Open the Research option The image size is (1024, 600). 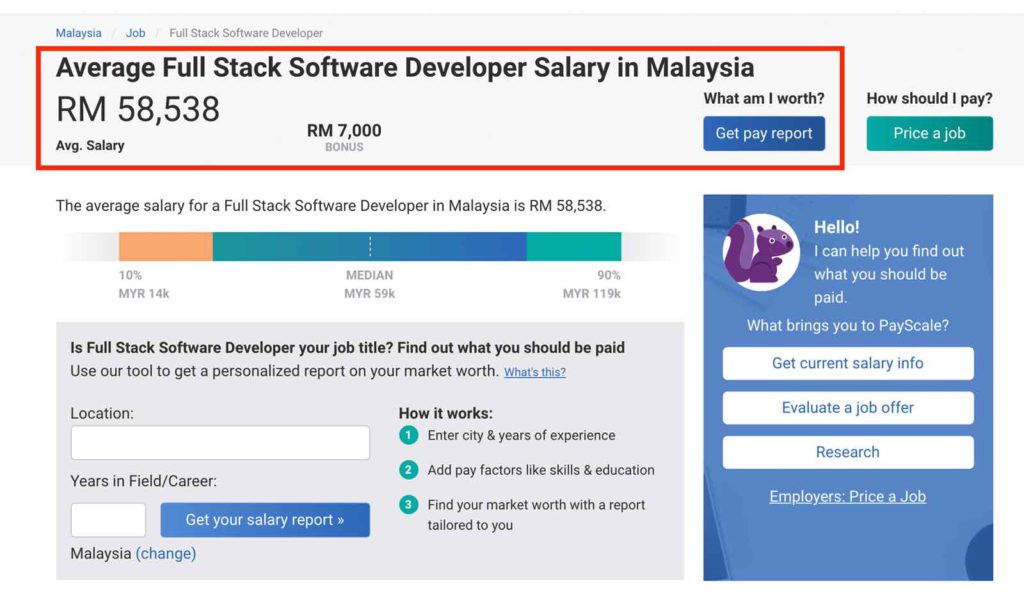[x=847, y=452]
